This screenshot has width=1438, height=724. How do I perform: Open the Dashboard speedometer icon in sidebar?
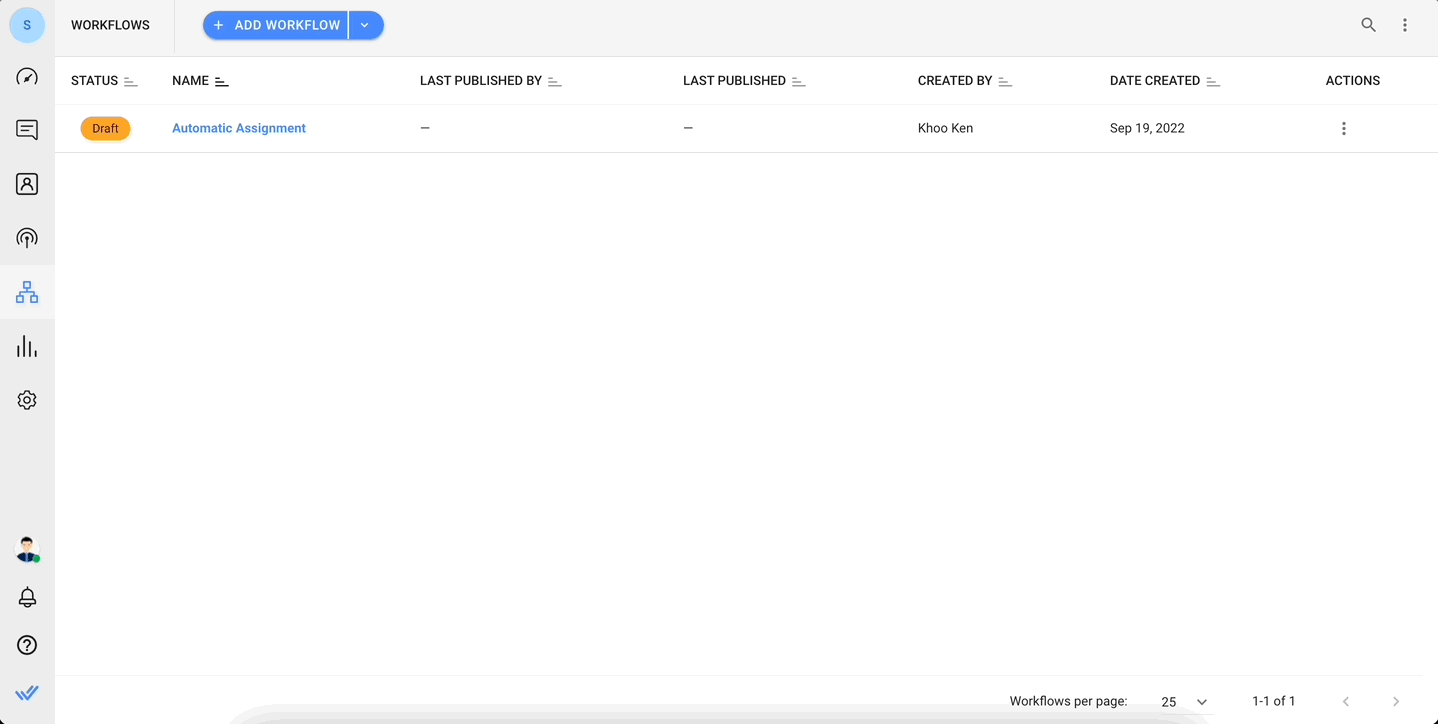click(27, 77)
